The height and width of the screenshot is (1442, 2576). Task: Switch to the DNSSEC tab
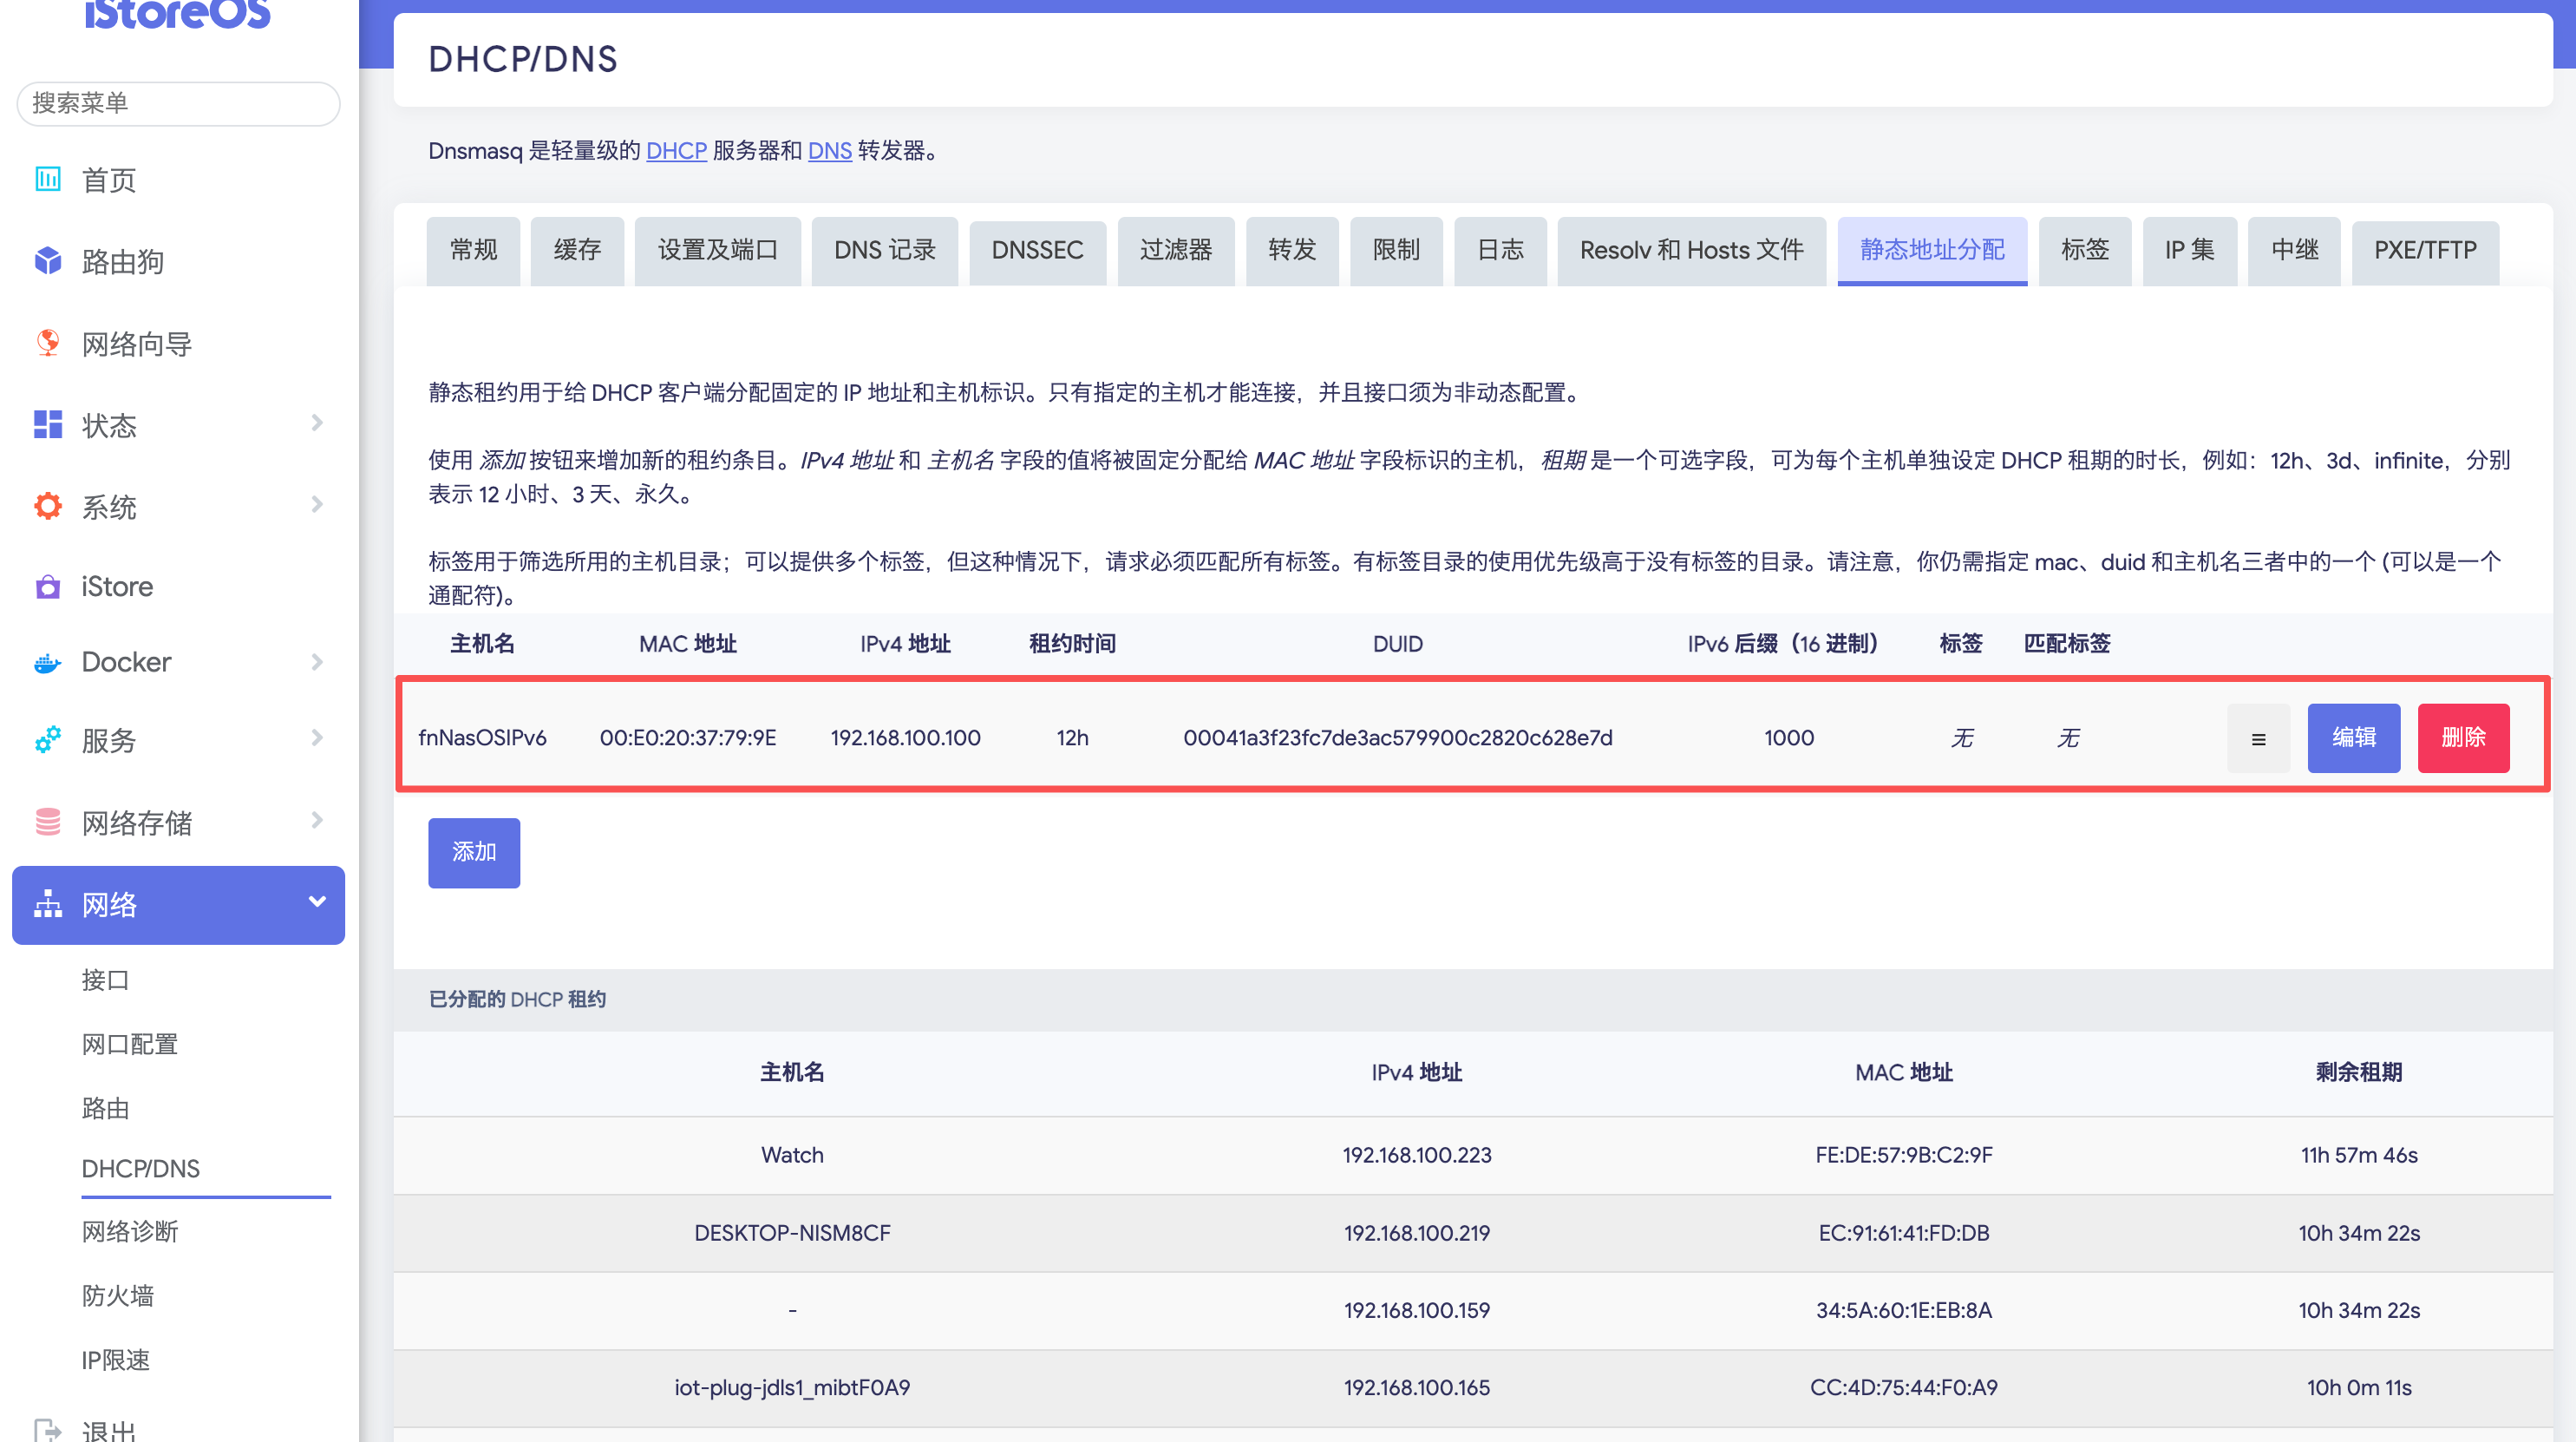[1037, 250]
